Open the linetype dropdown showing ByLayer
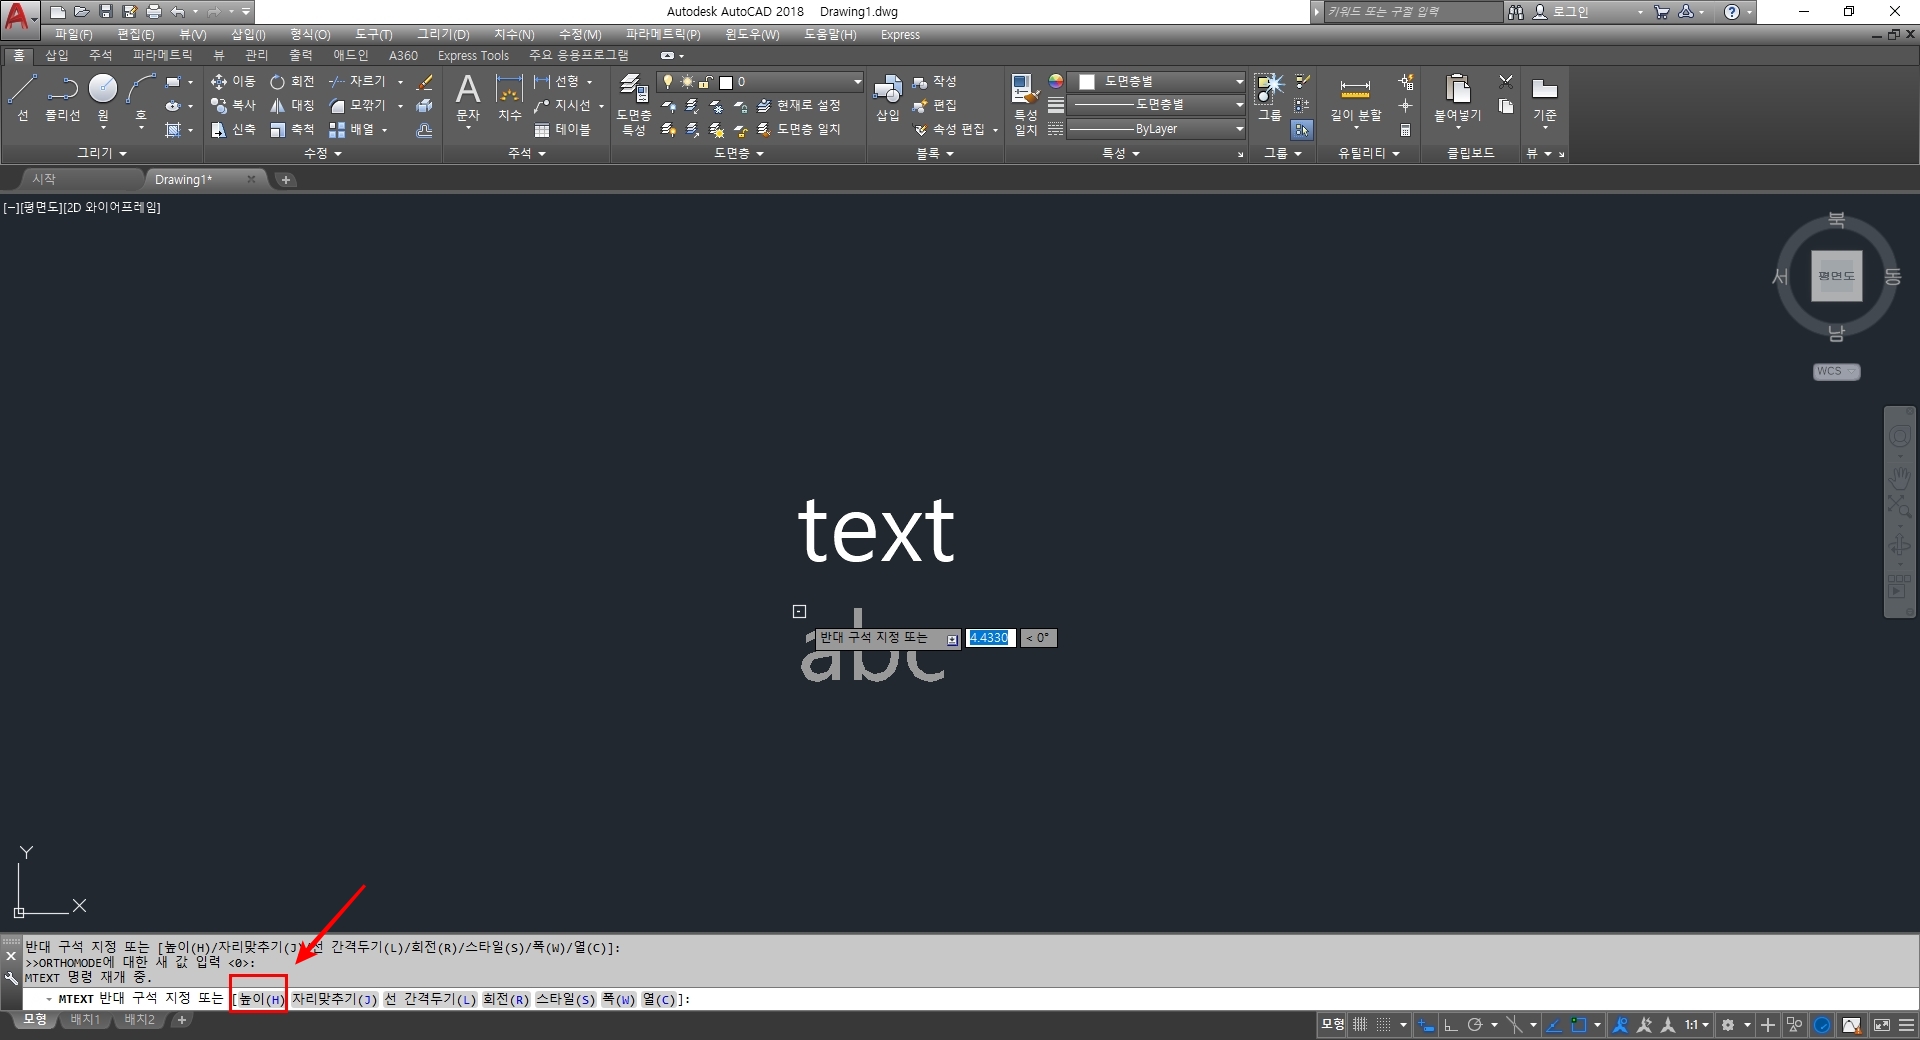Screen dimensions: 1920x1040 (1156, 129)
